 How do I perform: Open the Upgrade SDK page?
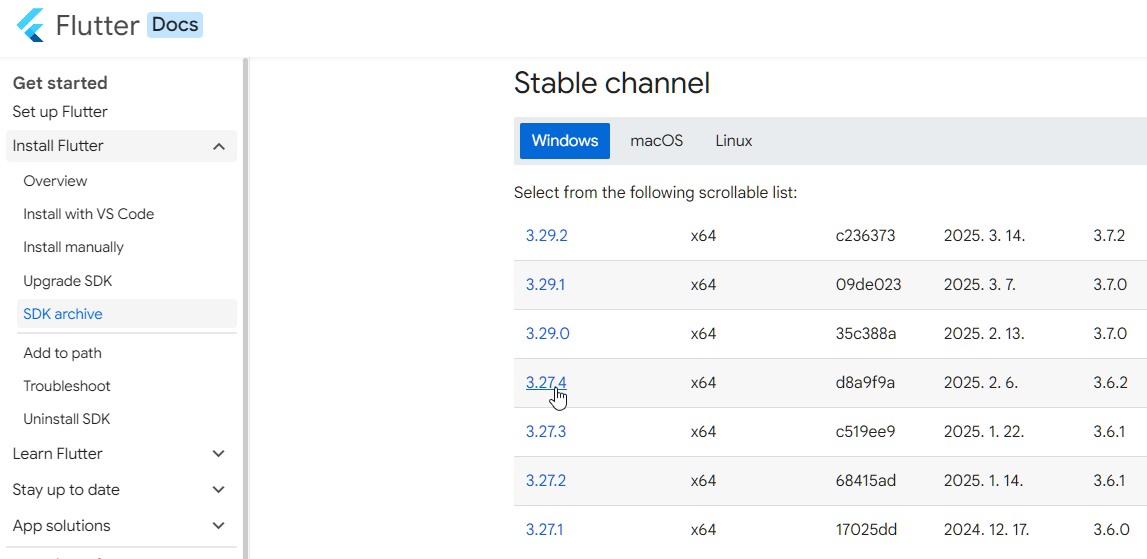(x=67, y=281)
